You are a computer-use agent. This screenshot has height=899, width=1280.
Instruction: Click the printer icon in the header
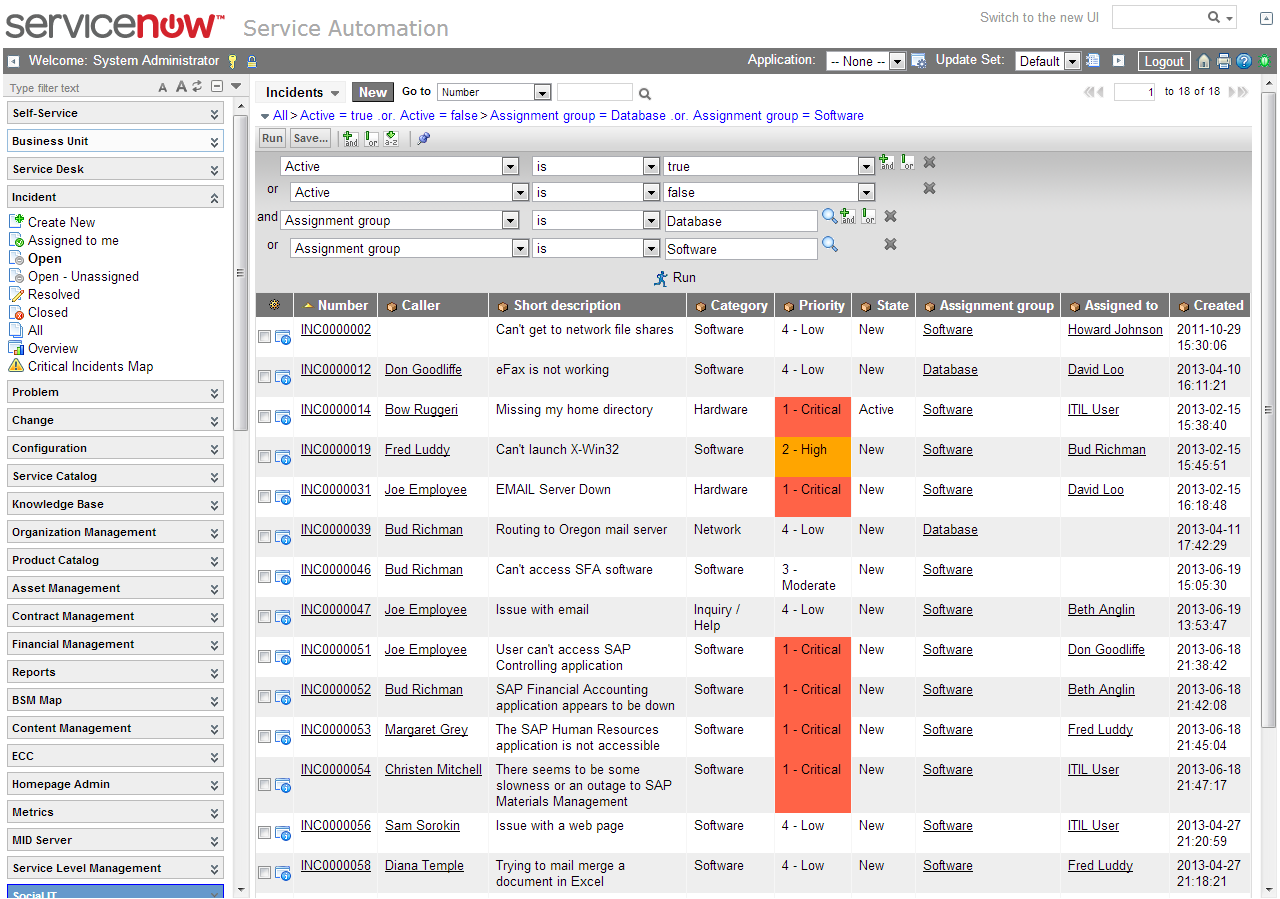pos(1223,61)
